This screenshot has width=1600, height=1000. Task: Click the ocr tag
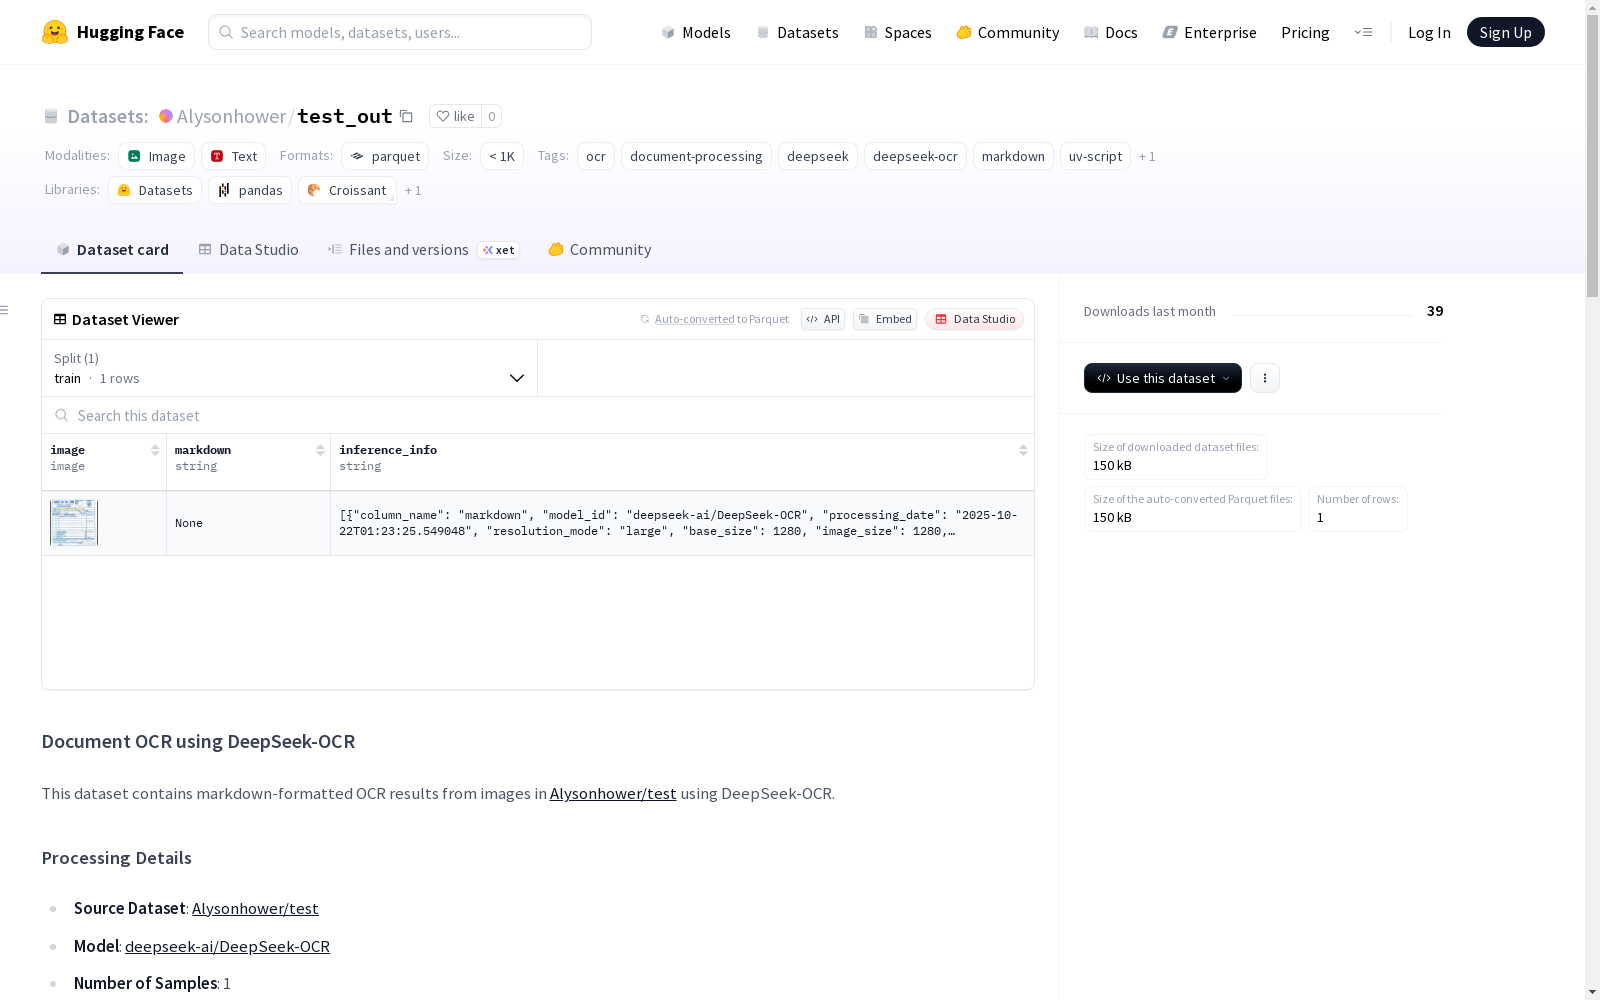point(596,156)
